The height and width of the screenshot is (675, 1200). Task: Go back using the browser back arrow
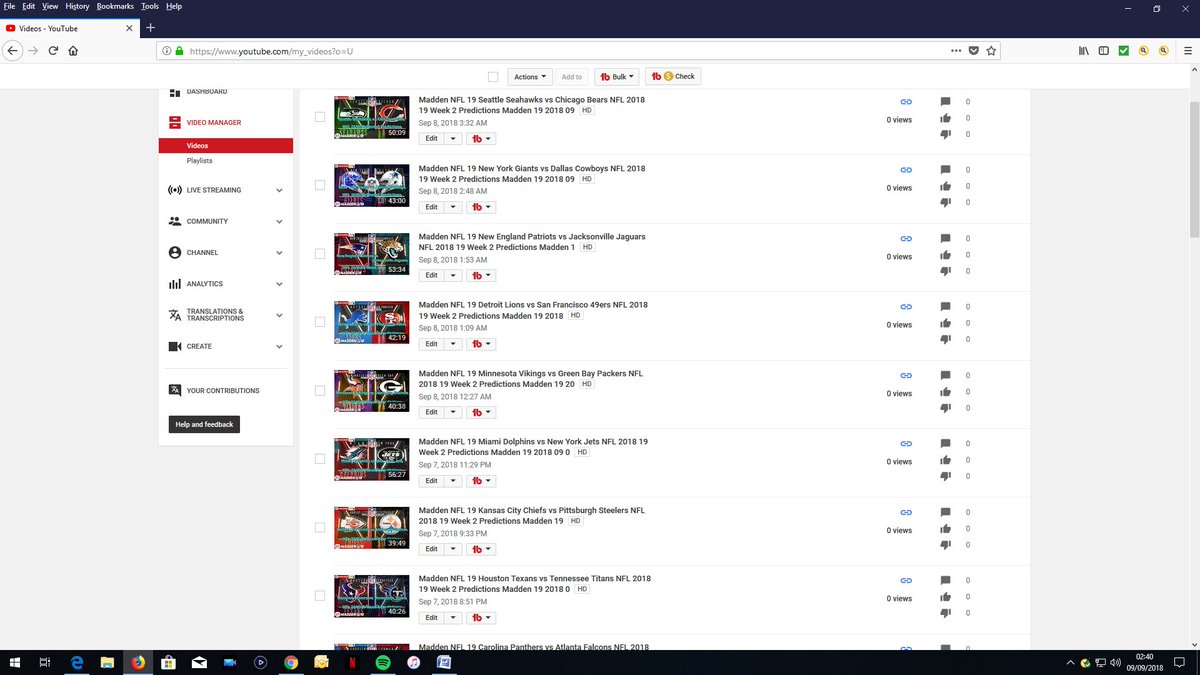pos(13,51)
